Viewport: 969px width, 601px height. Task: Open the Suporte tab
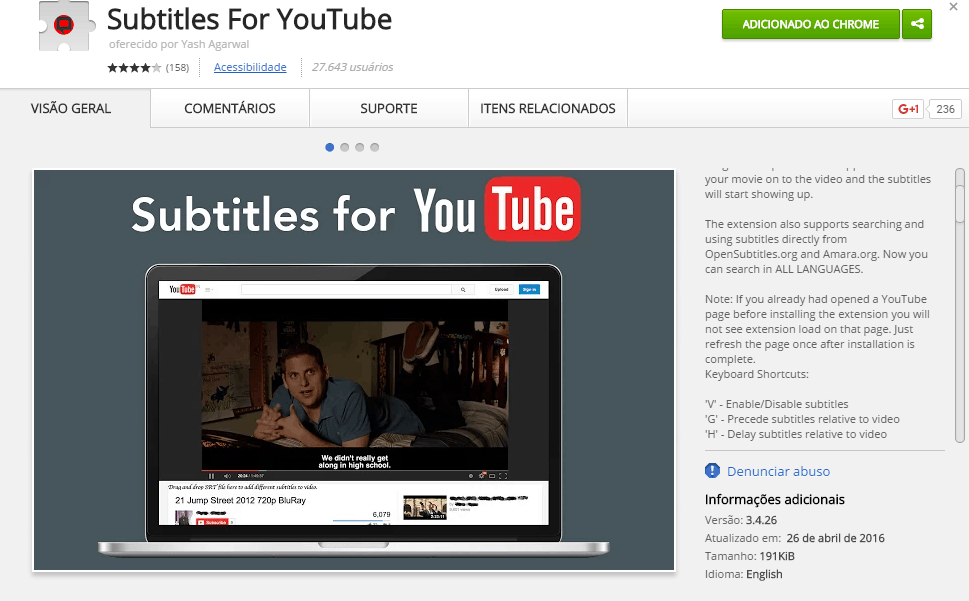(x=389, y=109)
